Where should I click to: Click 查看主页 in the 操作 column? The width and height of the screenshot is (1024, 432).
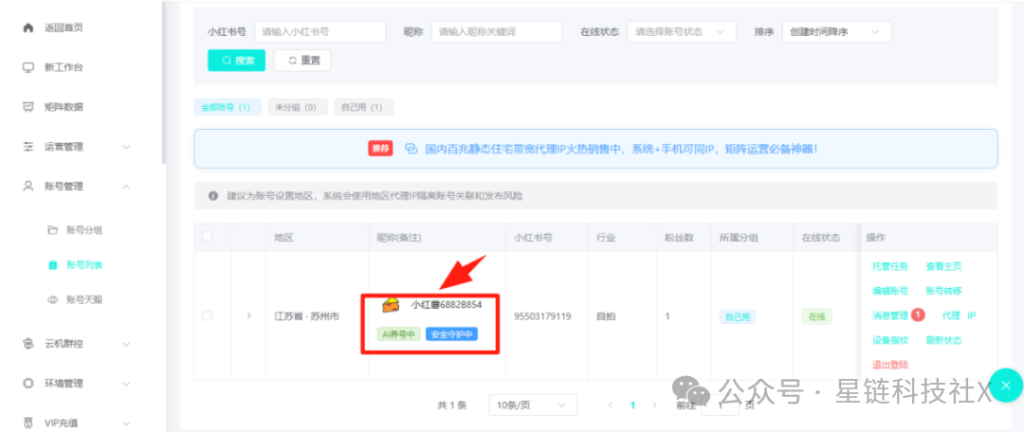[x=944, y=266]
